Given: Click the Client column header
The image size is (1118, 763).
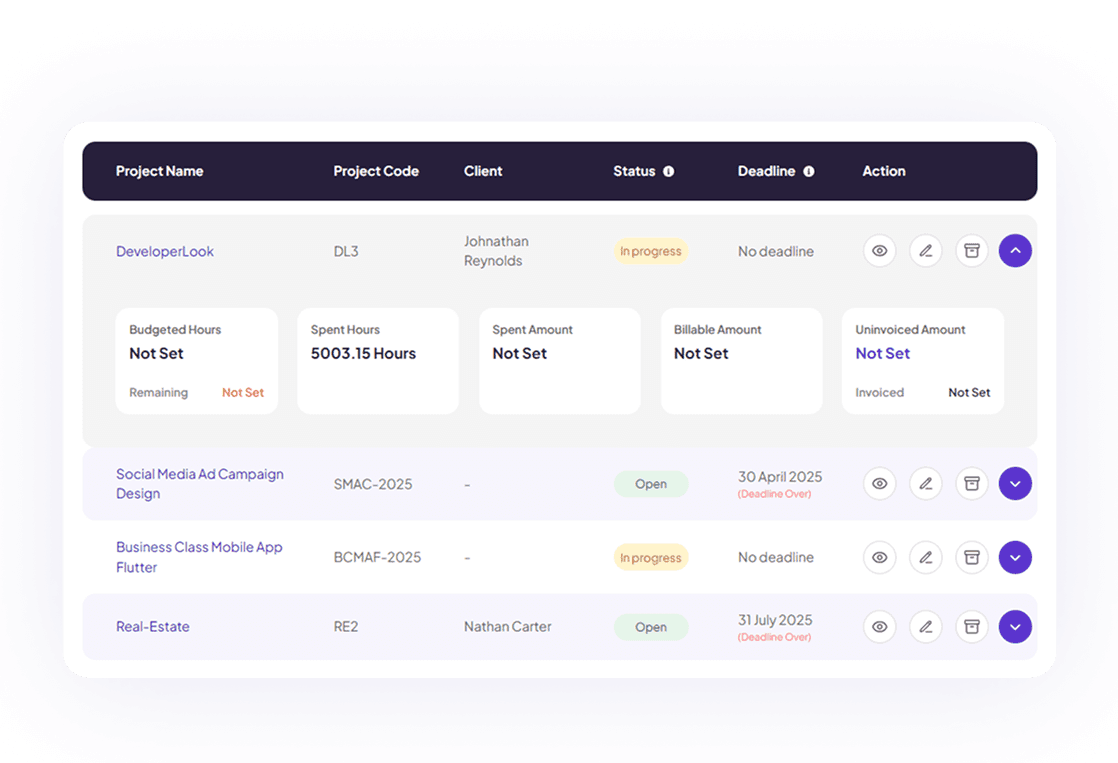Looking at the screenshot, I should [x=483, y=171].
